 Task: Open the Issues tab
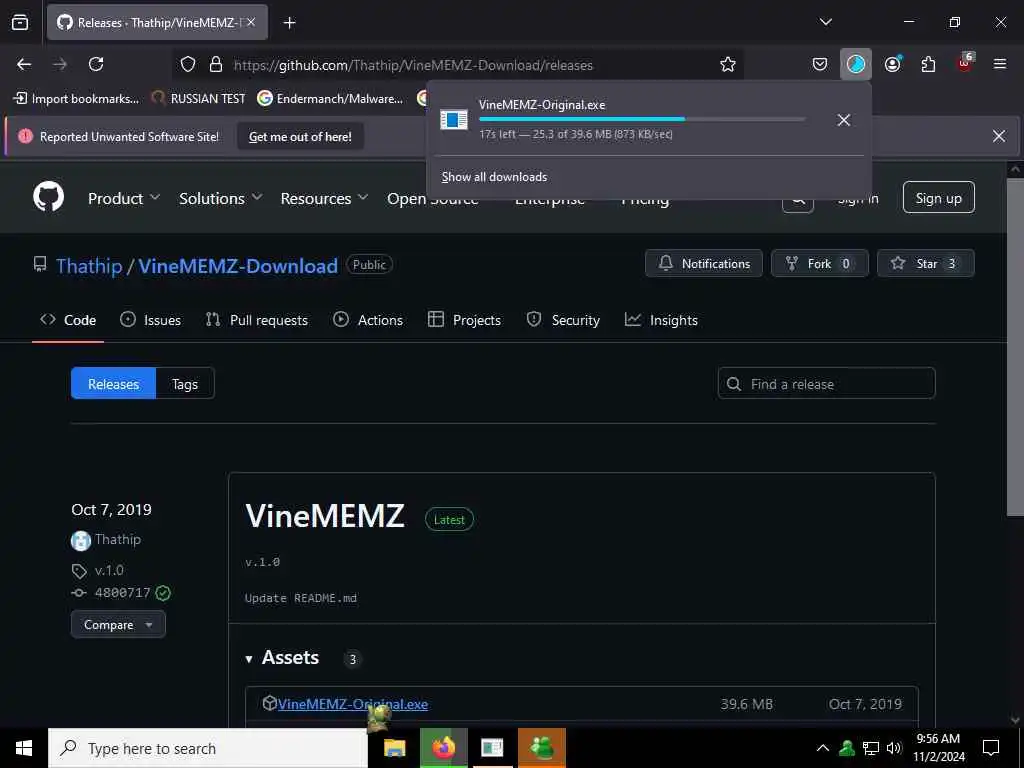150,320
